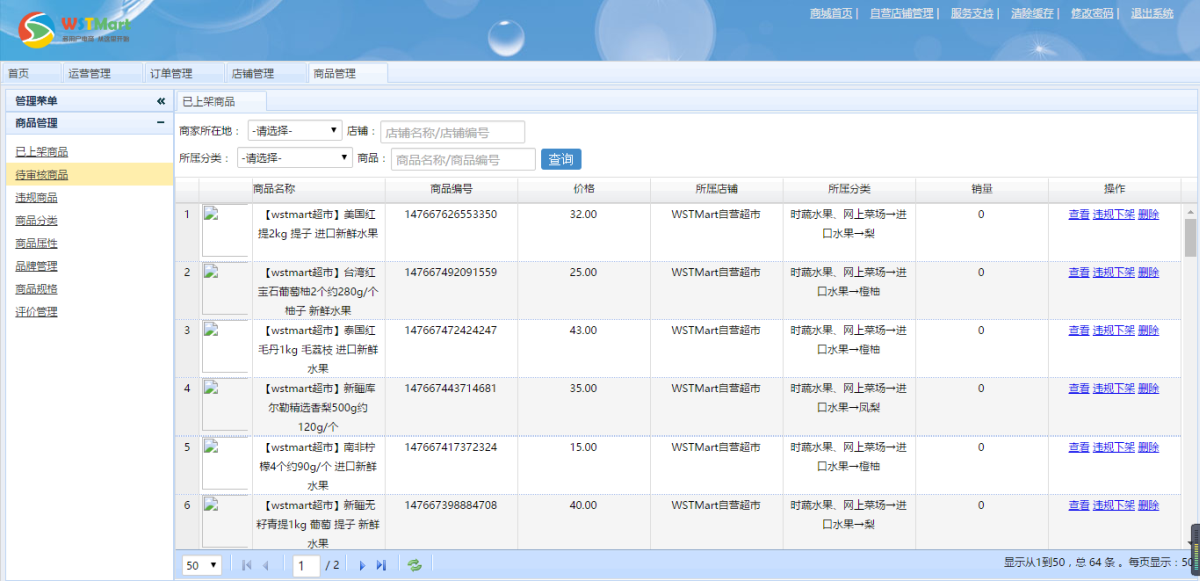The width and height of the screenshot is (1200, 581).
Task: Click product thumbnail for 新疆库尔勒香梨
Action: [x=225, y=405]
